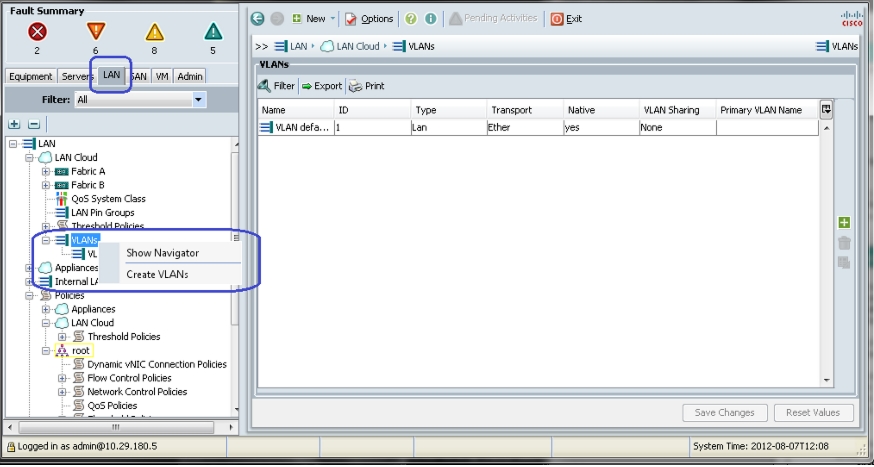Switch to the Equipment tab
Screen dimensions: 874x467
tap(31, 76)
